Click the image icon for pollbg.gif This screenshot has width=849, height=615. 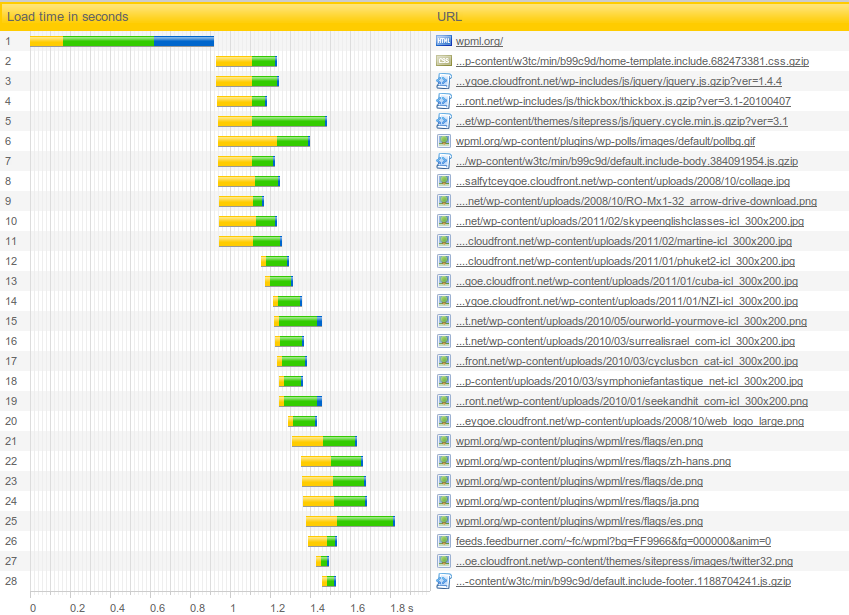(443, 141)
